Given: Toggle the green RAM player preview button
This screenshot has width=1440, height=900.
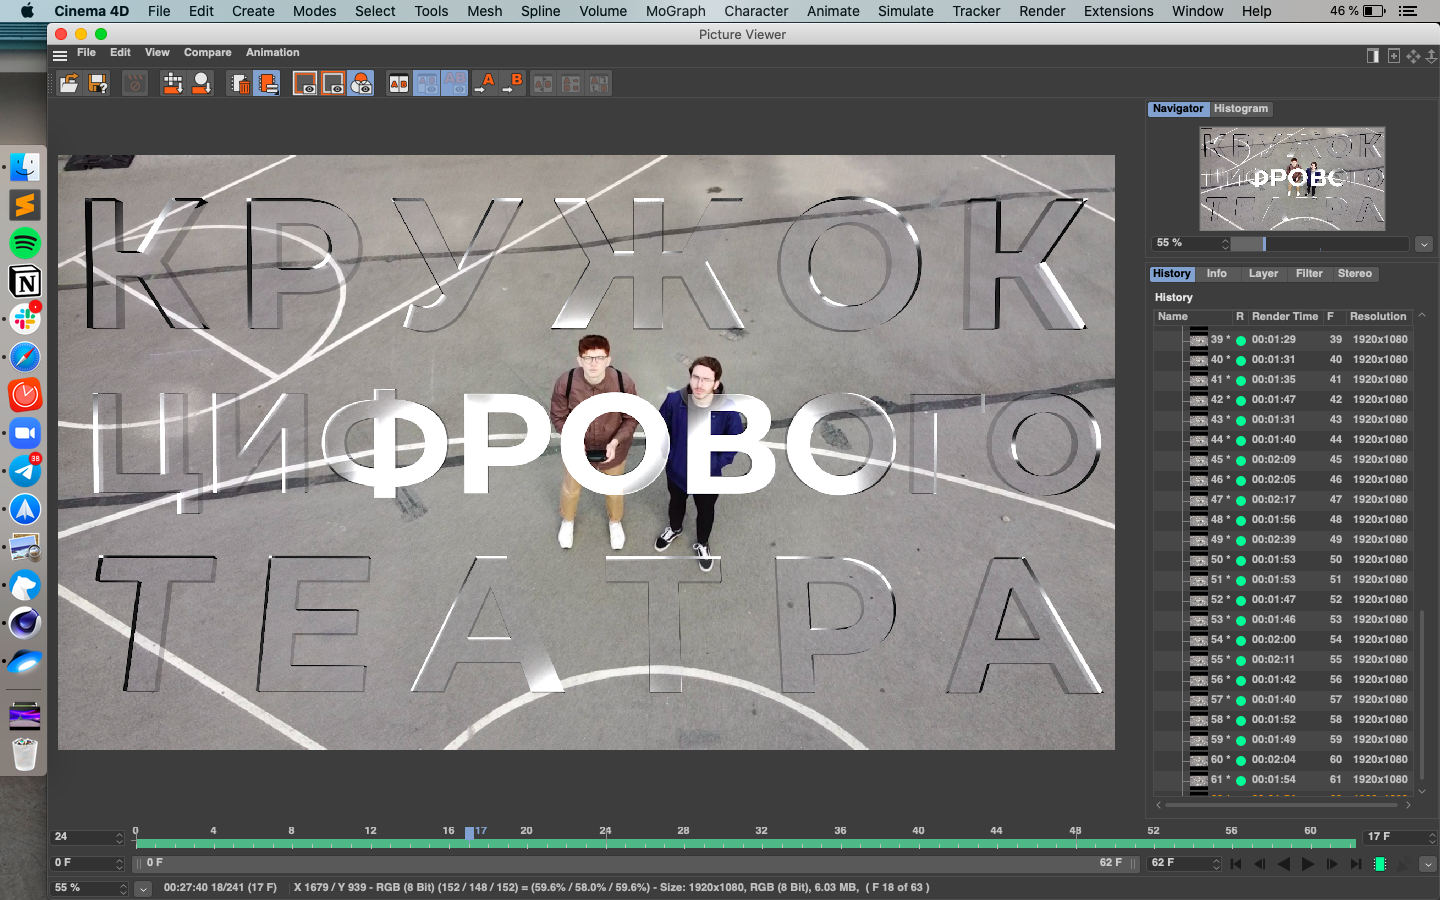Looking at the screenshot, I should click(x=1380, y=864).
